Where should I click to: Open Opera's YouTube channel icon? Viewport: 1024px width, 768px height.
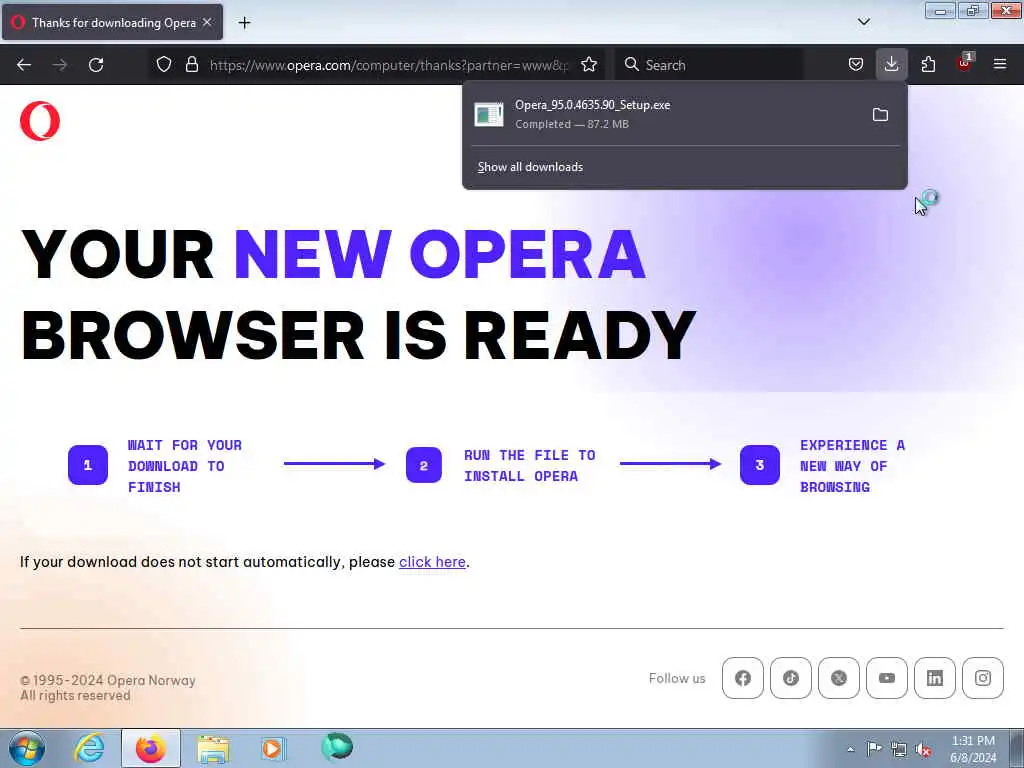pyautogui.click(x=887, y=678)
